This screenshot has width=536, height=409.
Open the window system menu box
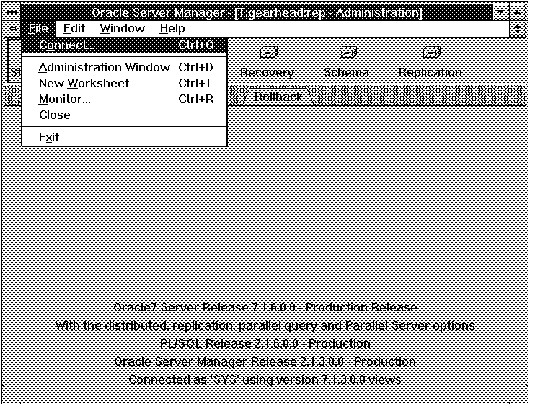click(12, 13)
